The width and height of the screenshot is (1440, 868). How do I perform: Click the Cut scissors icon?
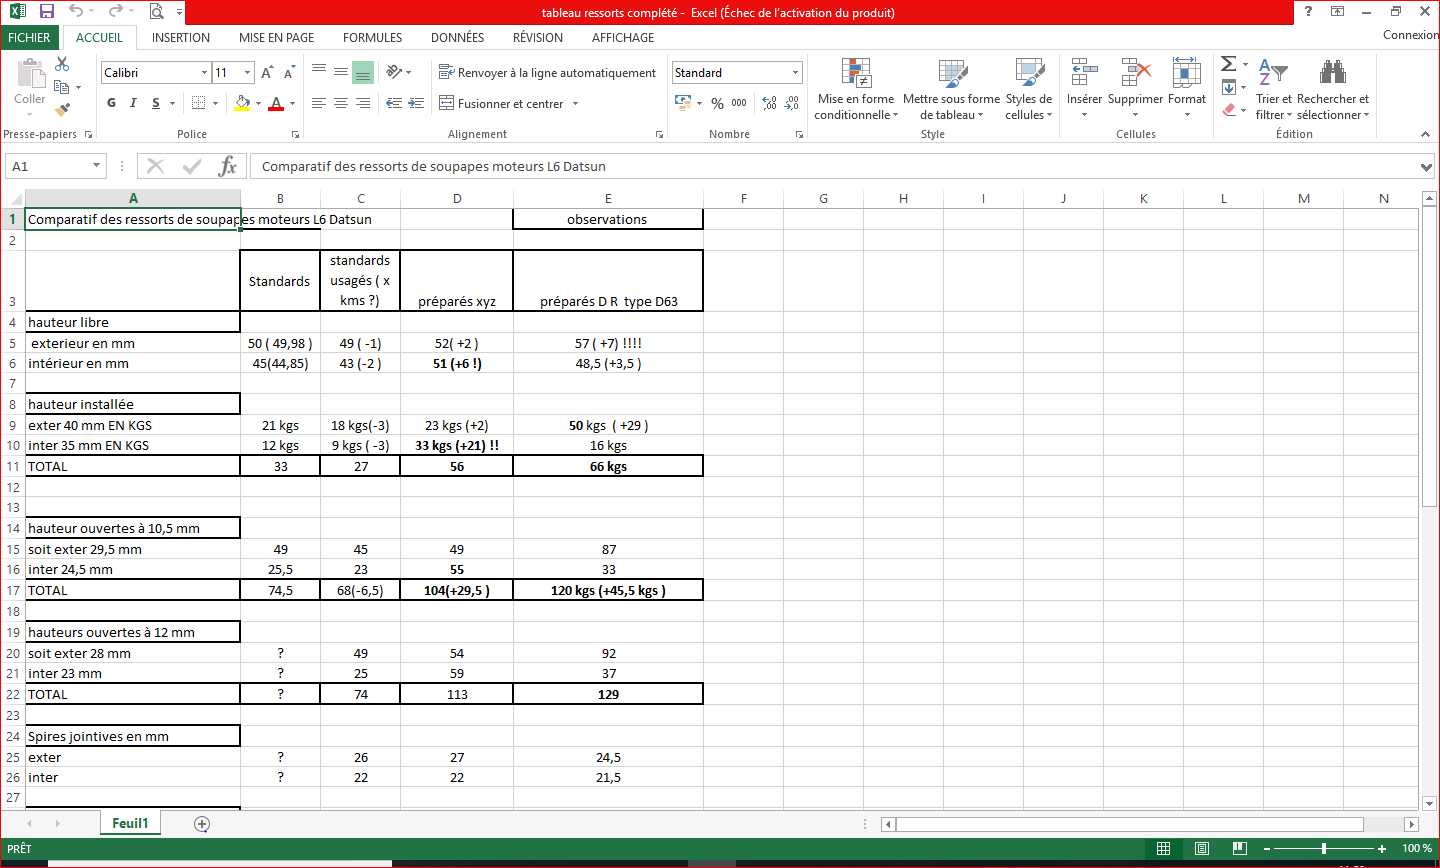pos(62,64)
